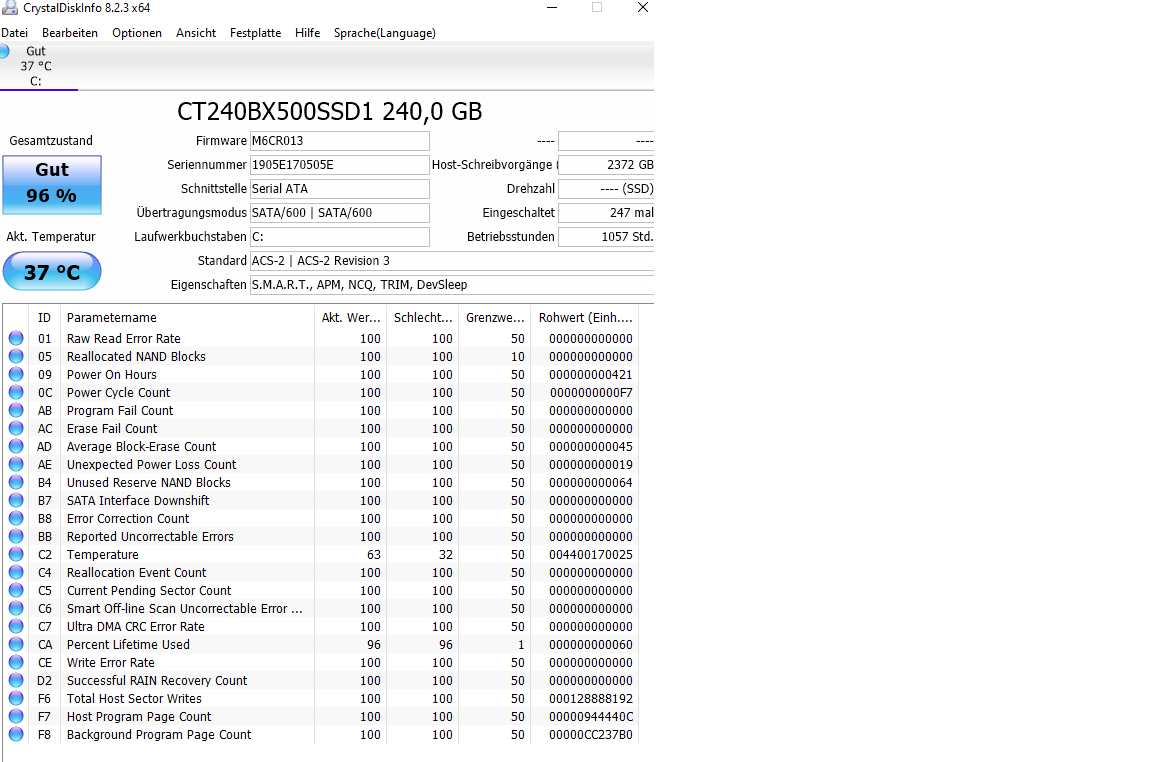Image resolution: width=1152 pixels, height=762 pixels.
Task: Click the status orb for Average Block-Erase Count
Action: (16, 446)
